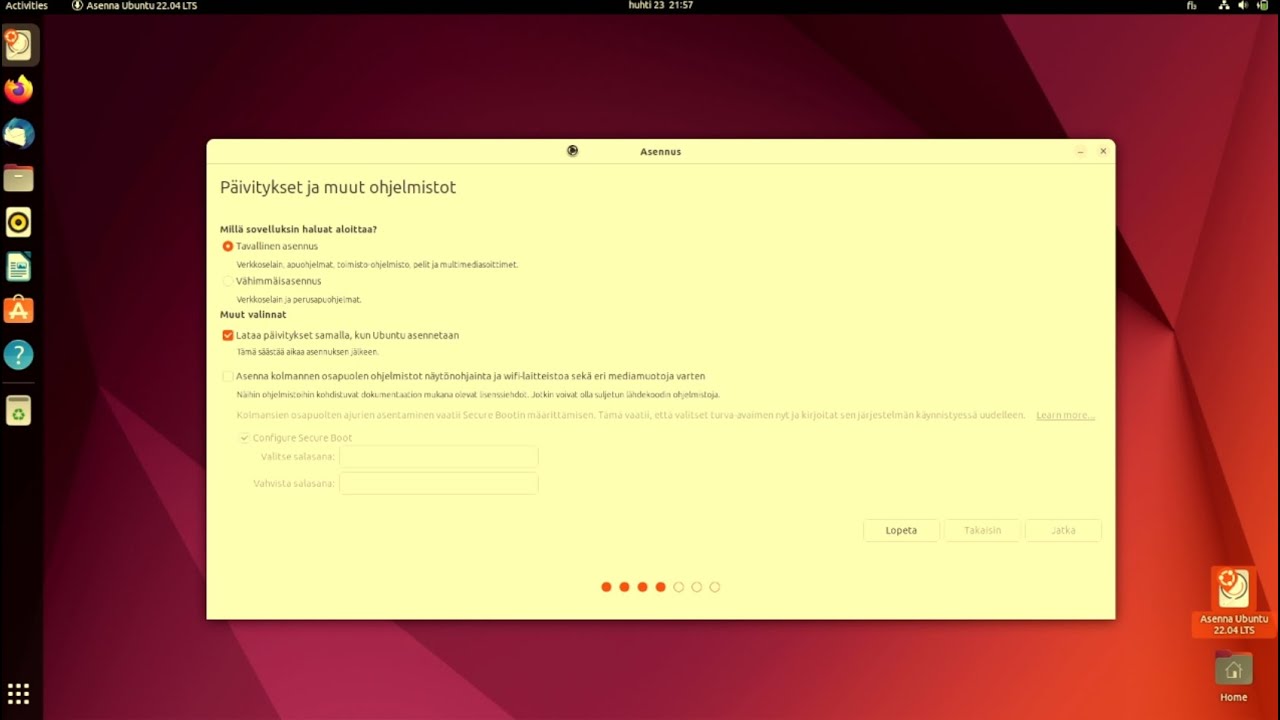Open the battery status icon
Image resolution: width=1280 pixels, height=720 pixels.
[1262, 6]
